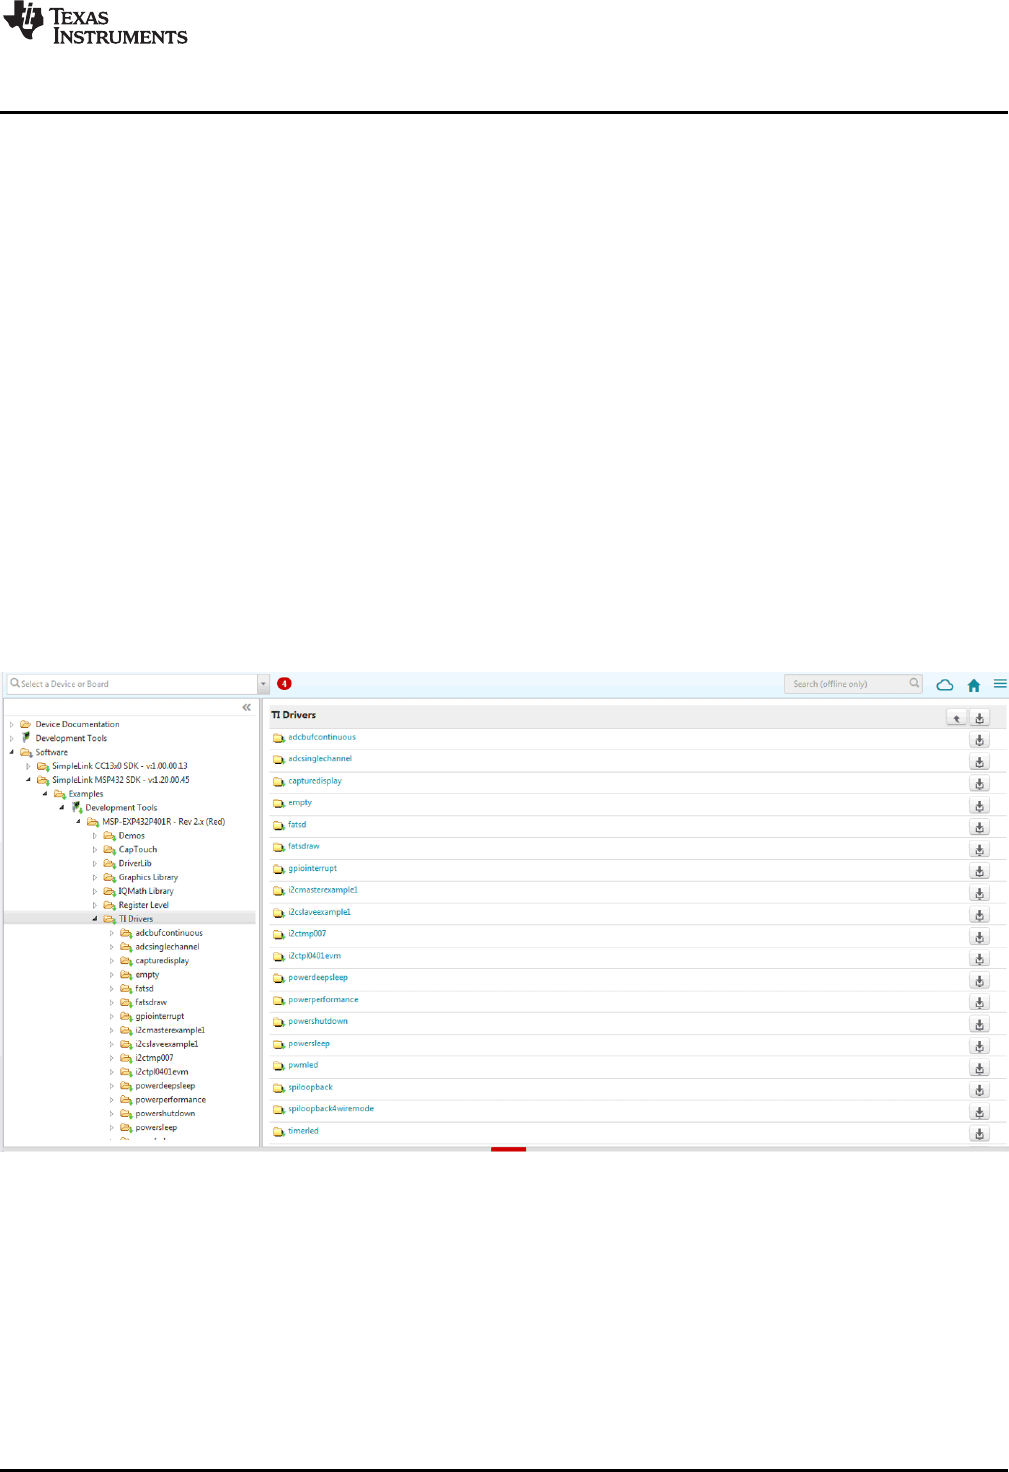Collapse the Examples tree node
1009x1472 pixels.
pyautogui.click(x=45, y=794)
